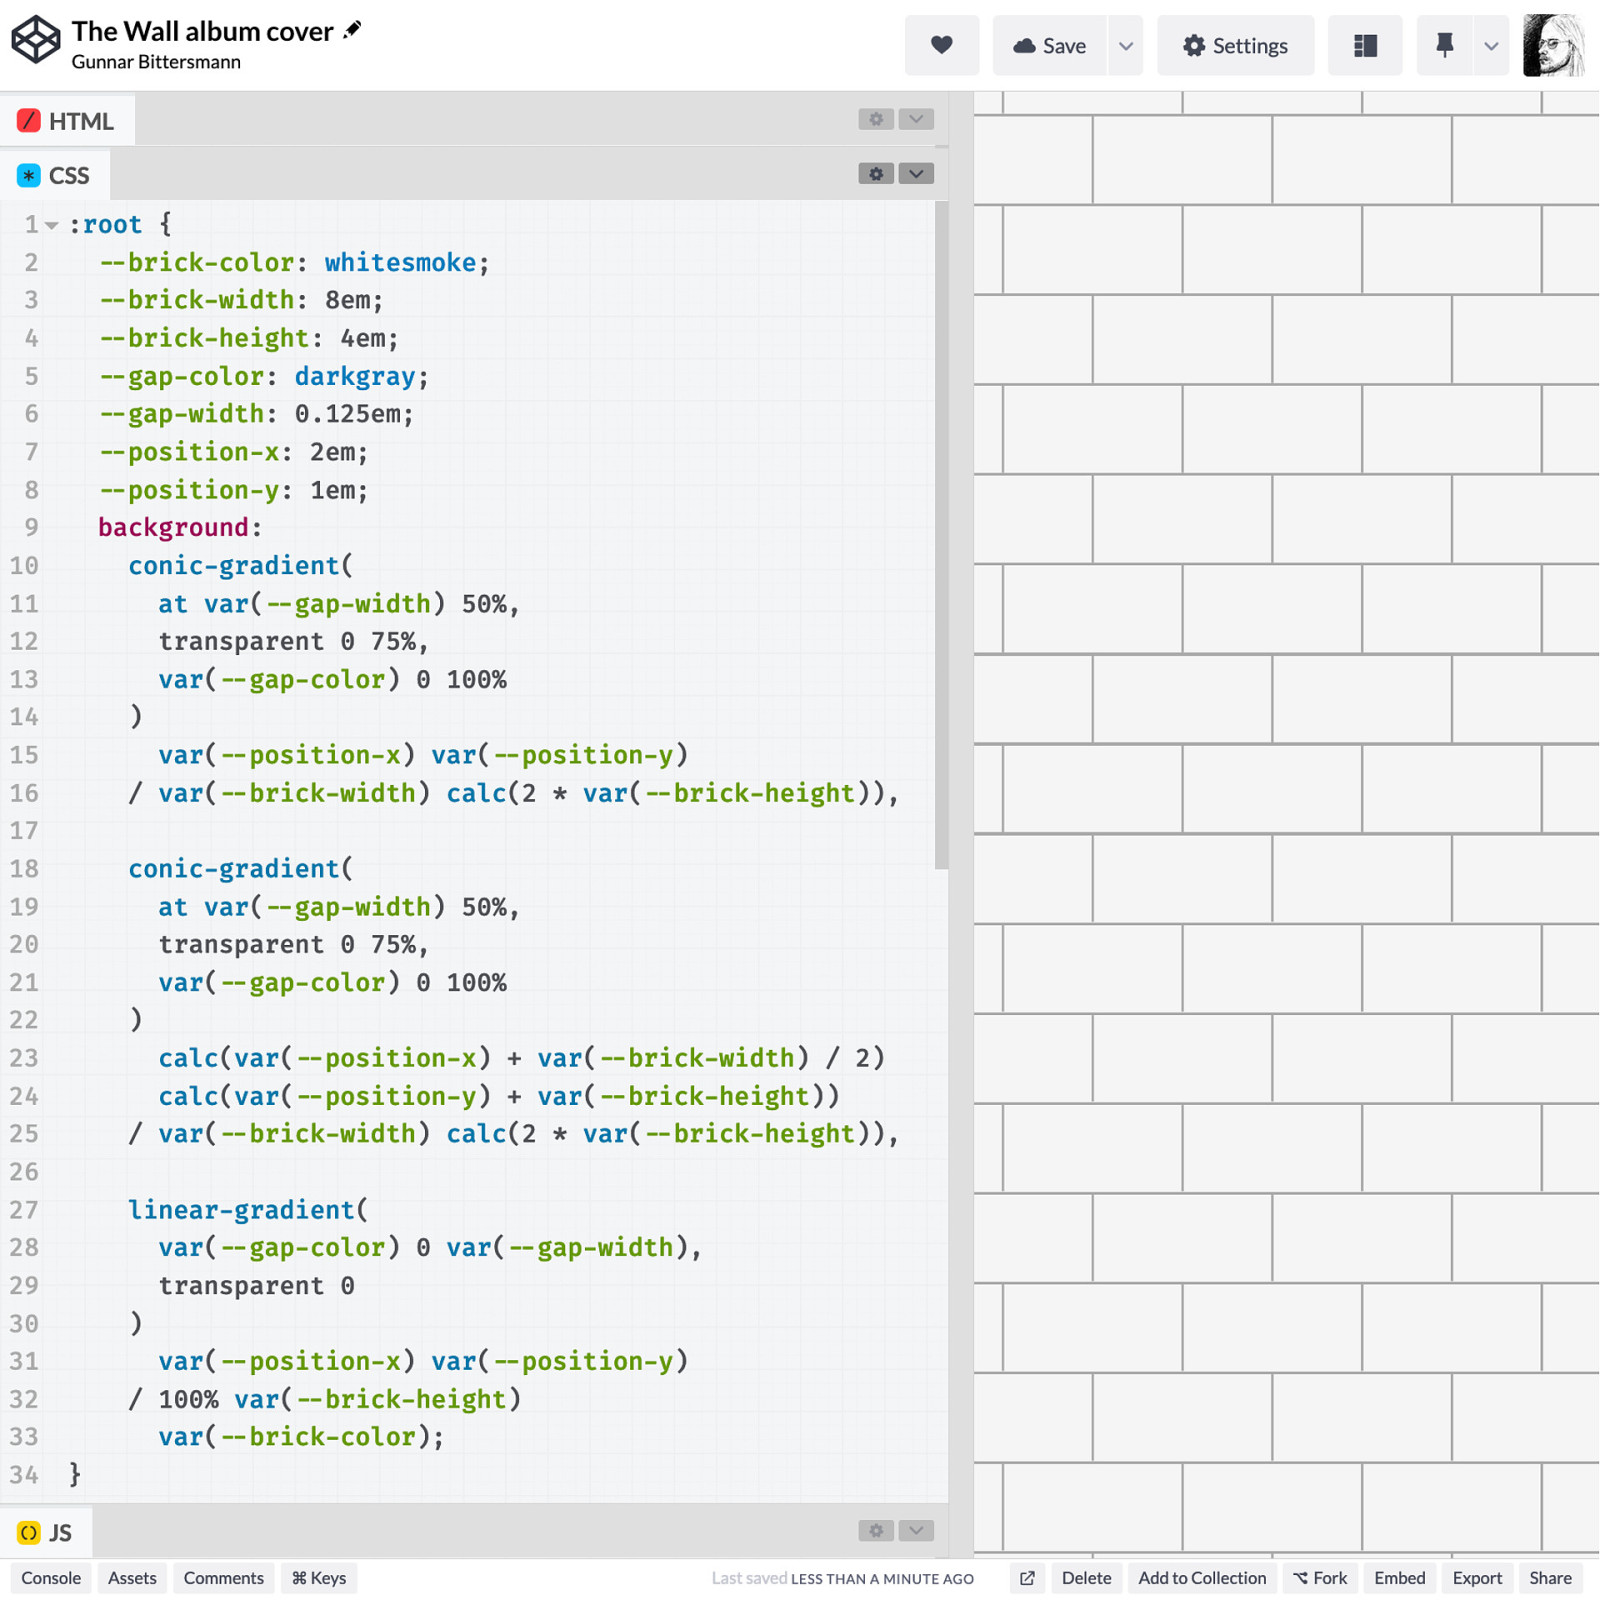Open the Assets panel
The width and height of the screenshot is (1600, 1600).
click(132, 1578)
